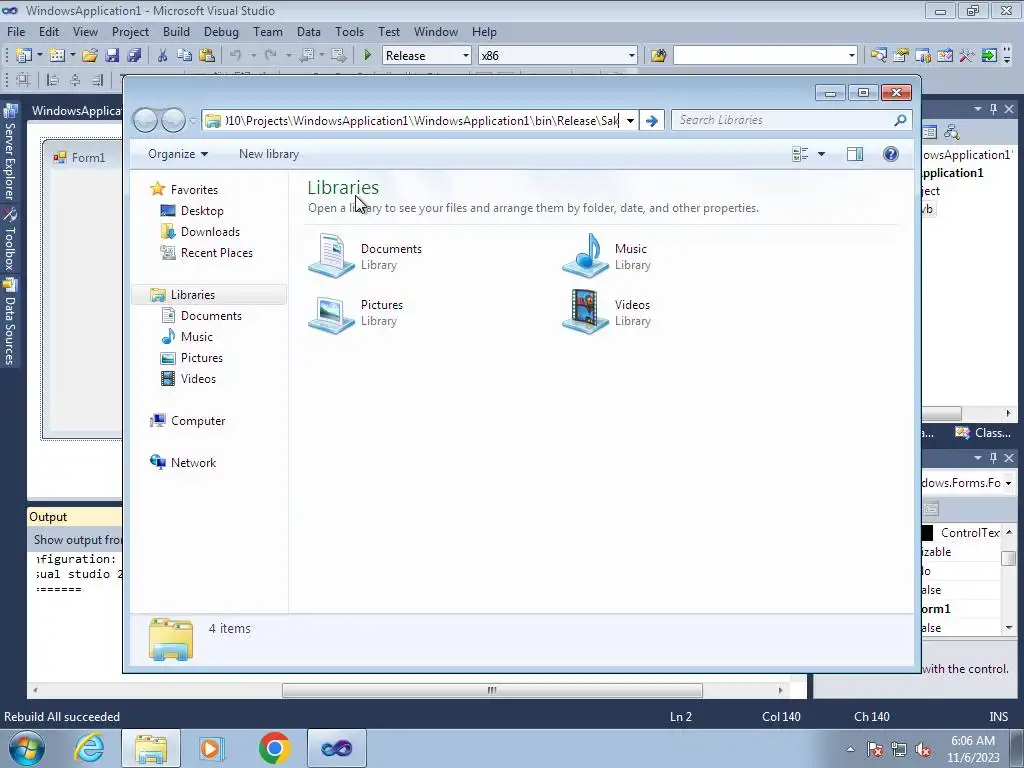Open the Find combo box dropdown arrow

(x=852, y=56)
